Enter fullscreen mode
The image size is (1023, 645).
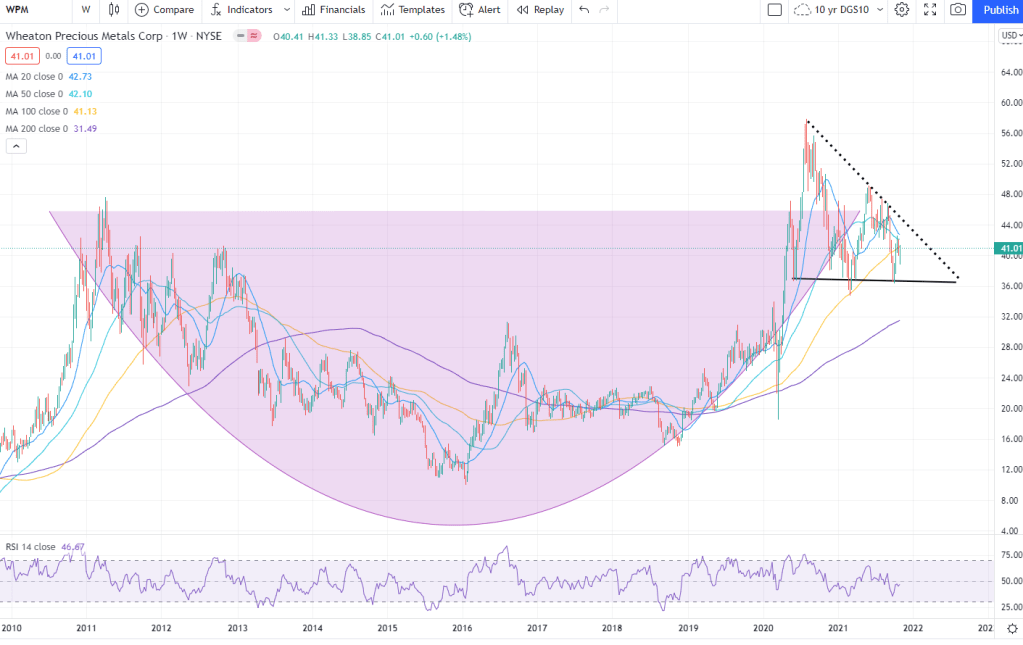[930, 10]
